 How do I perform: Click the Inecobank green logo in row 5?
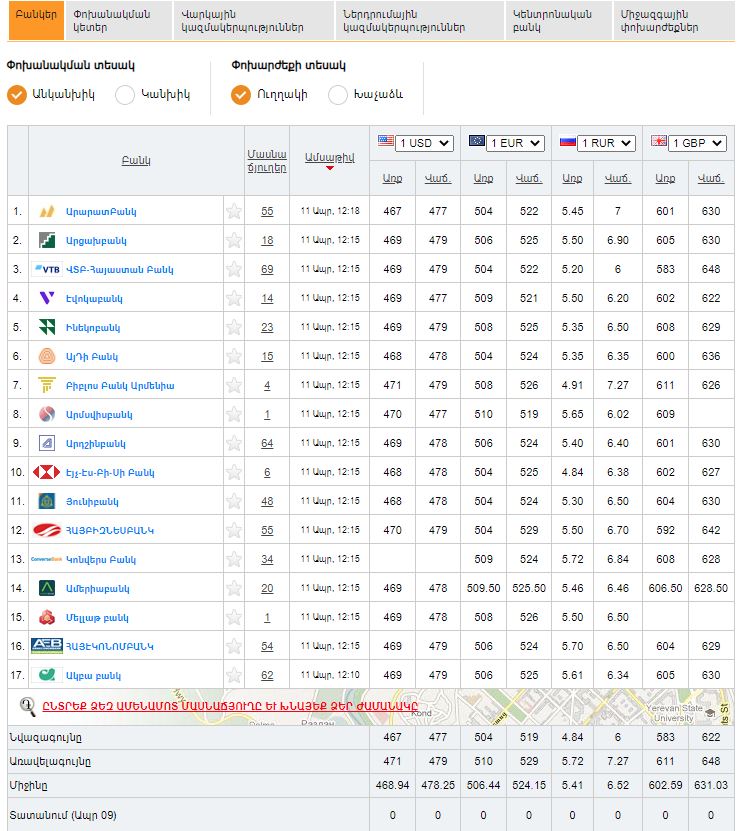coord(47,328)
